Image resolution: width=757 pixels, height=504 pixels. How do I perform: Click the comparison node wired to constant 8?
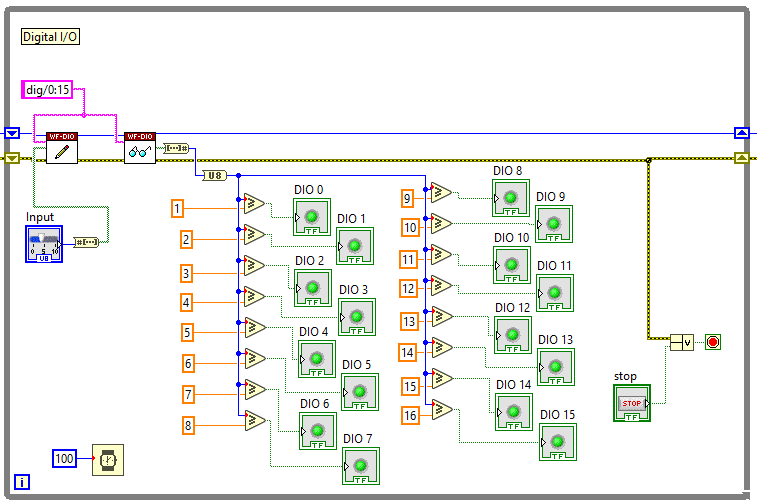[x=255, y=420]
